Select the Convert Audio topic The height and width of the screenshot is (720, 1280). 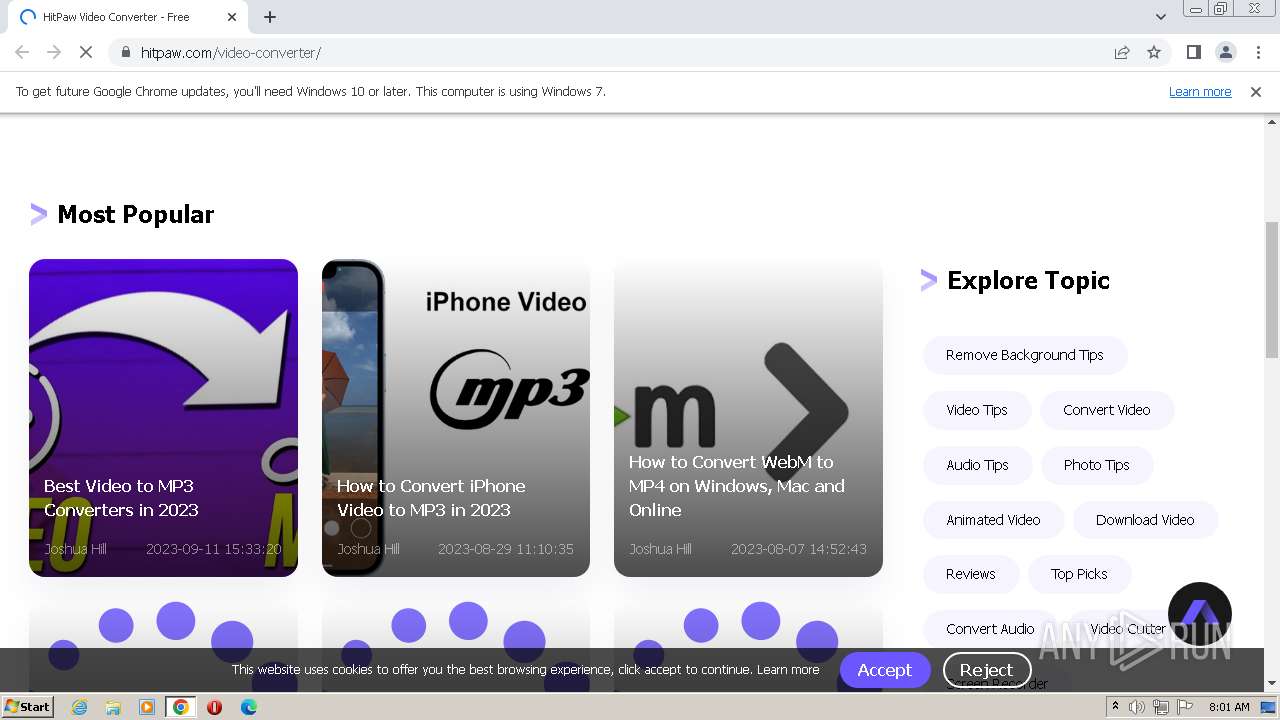990,629
